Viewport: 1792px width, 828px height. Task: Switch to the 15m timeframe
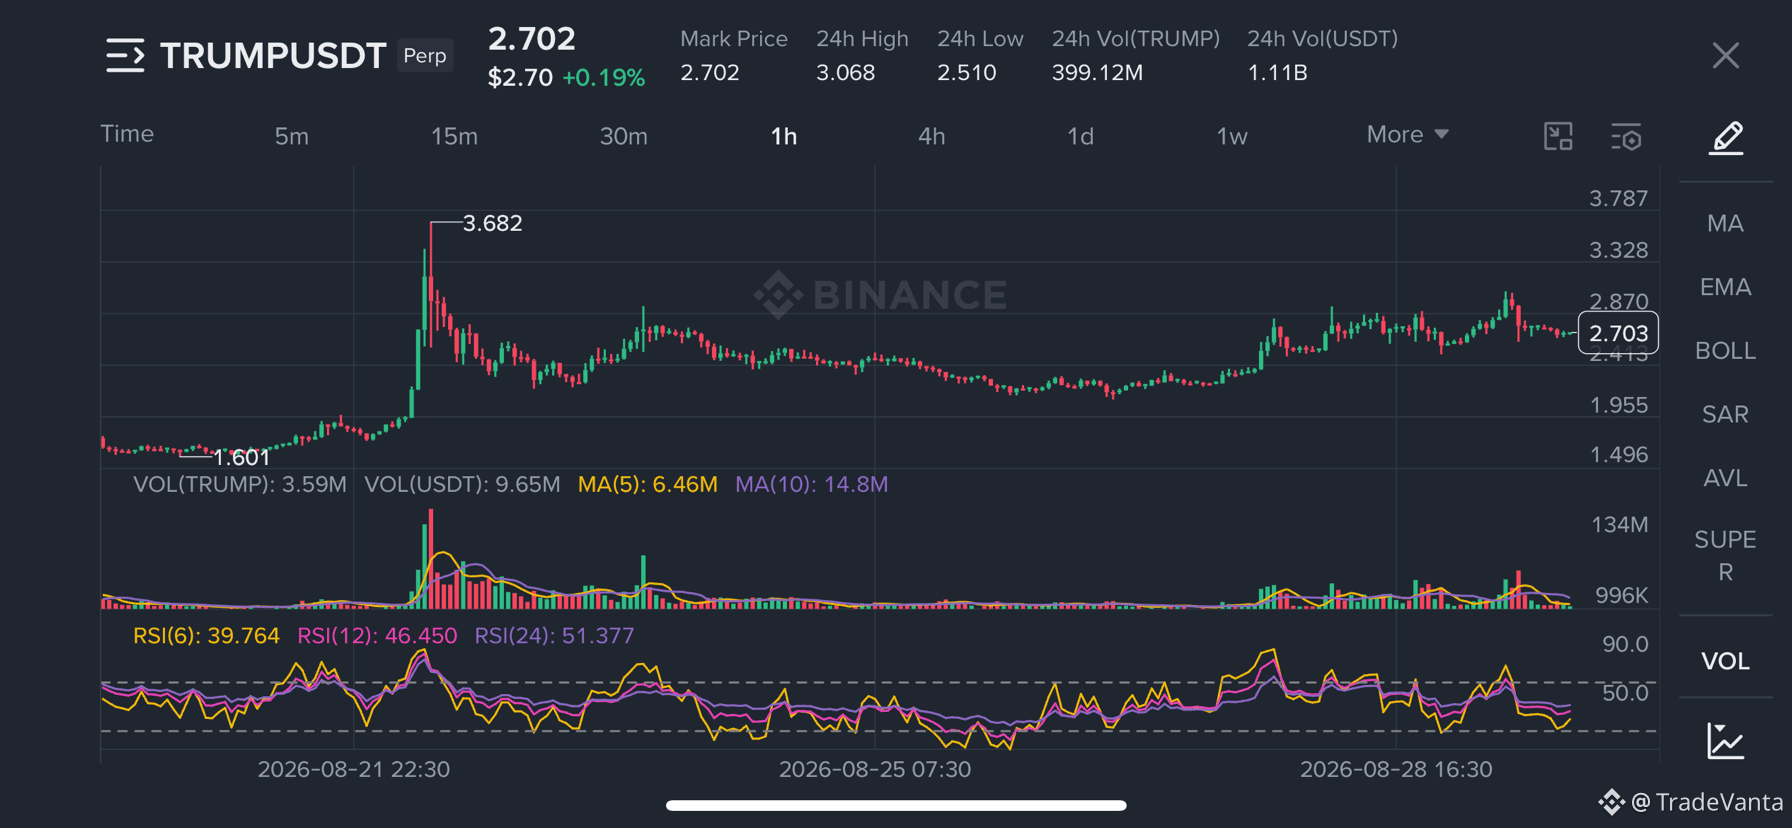pos(454,136)
